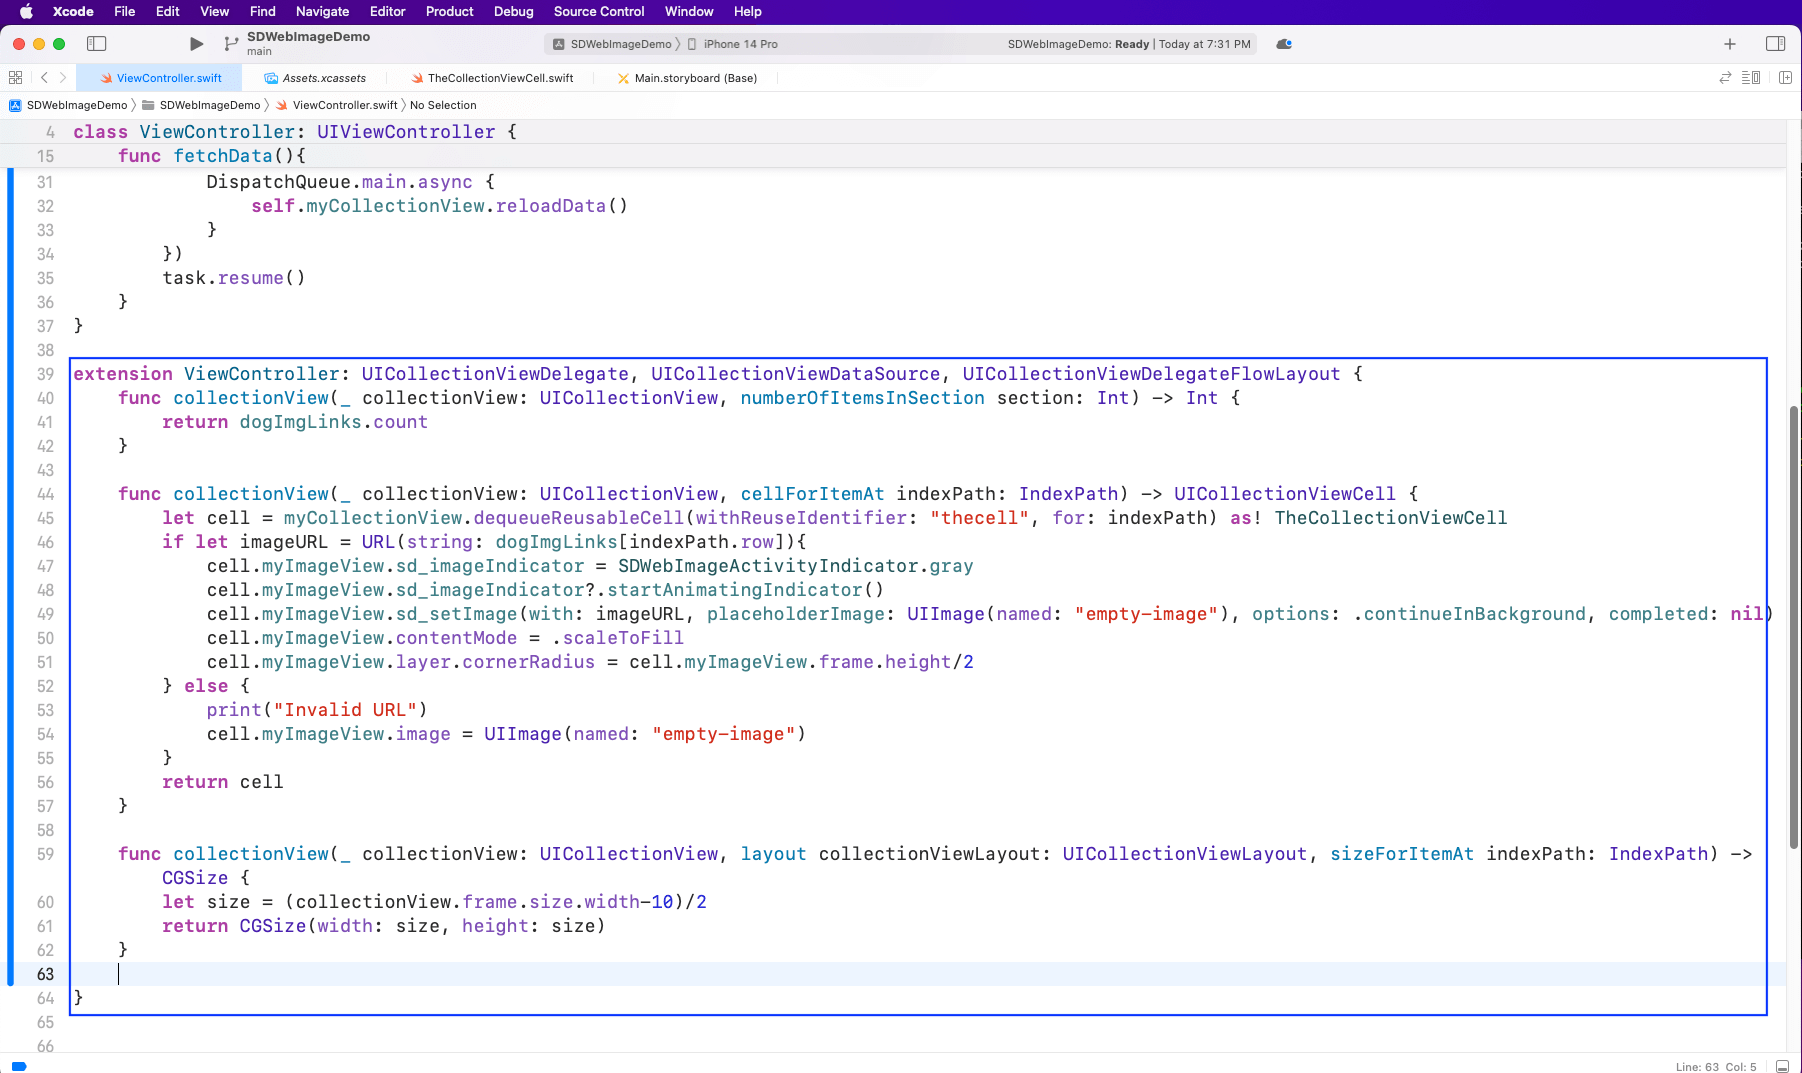Click the plus Library button

click(1729, 44)
